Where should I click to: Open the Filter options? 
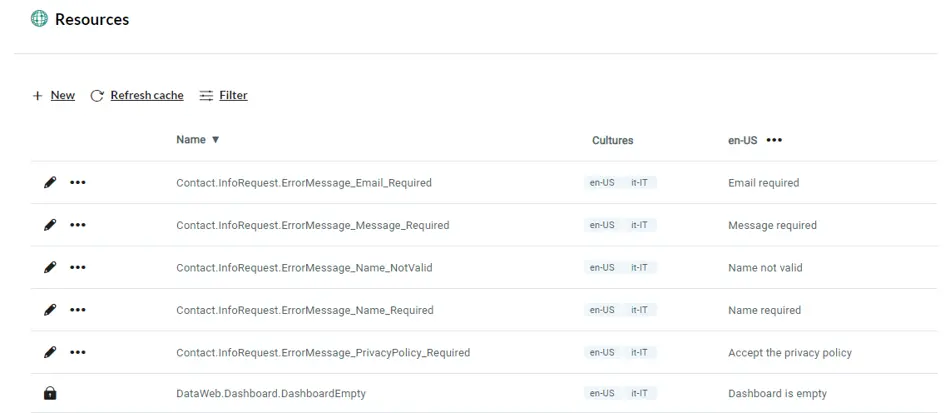pos(224,95)
